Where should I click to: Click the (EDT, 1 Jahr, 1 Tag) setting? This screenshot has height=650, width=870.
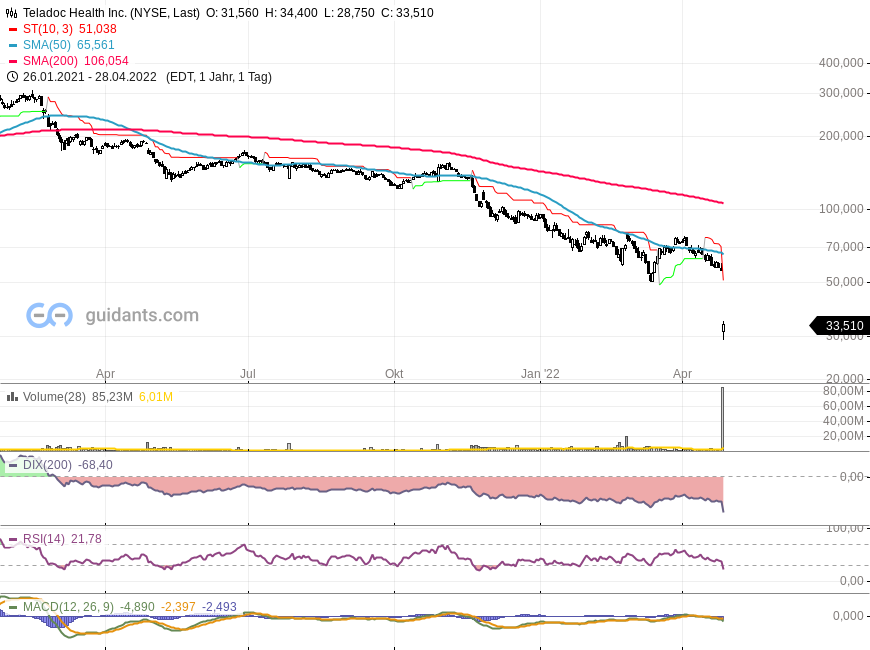click(x=219, y=77)
